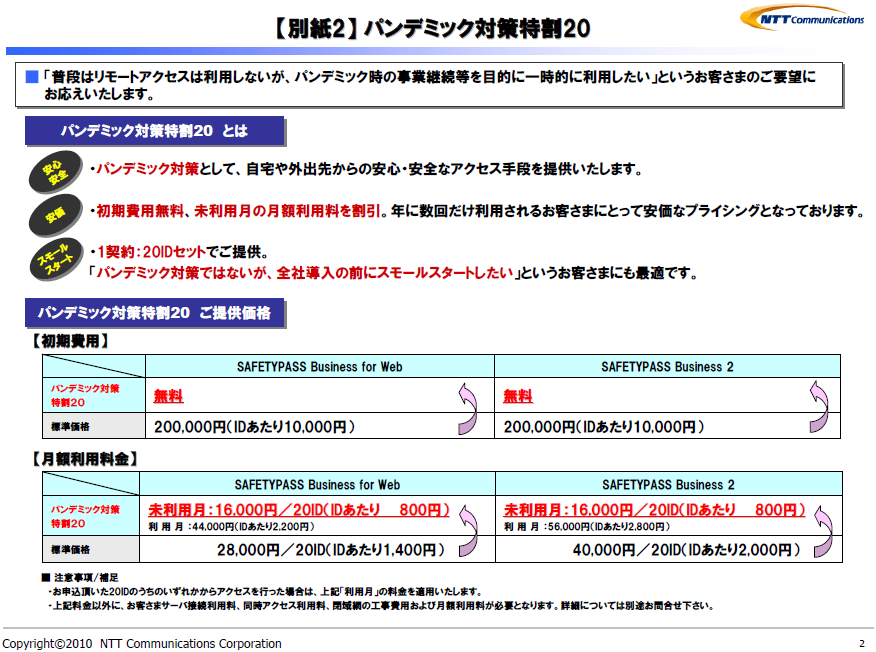Click the curved arrow in 月額利用料金 Business 2 column
The height and width of the screenshot is (652, 876).
pyautogui.click(x=823, y=531)
